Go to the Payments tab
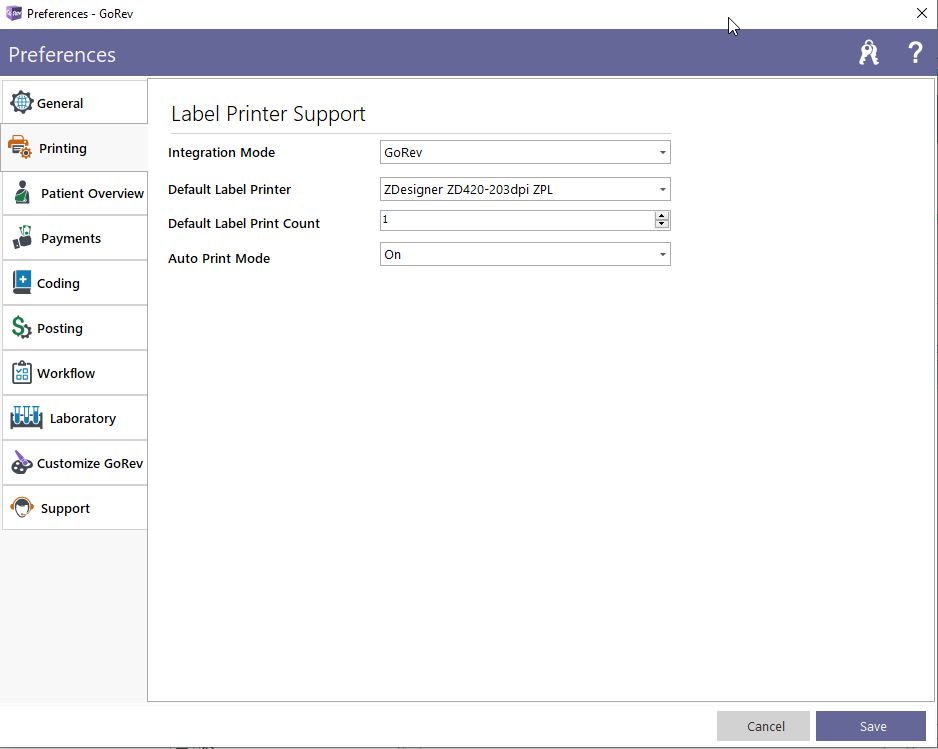938x749 pixels. click(75, 238)
